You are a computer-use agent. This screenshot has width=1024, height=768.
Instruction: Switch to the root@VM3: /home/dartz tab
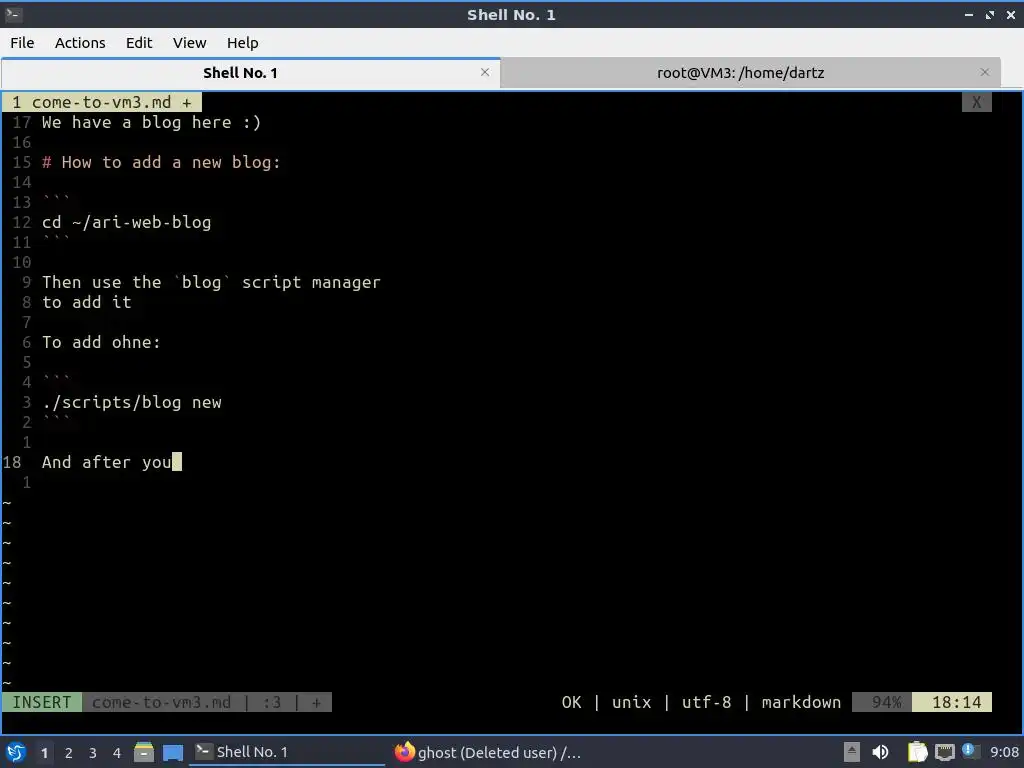coord(741,72)
